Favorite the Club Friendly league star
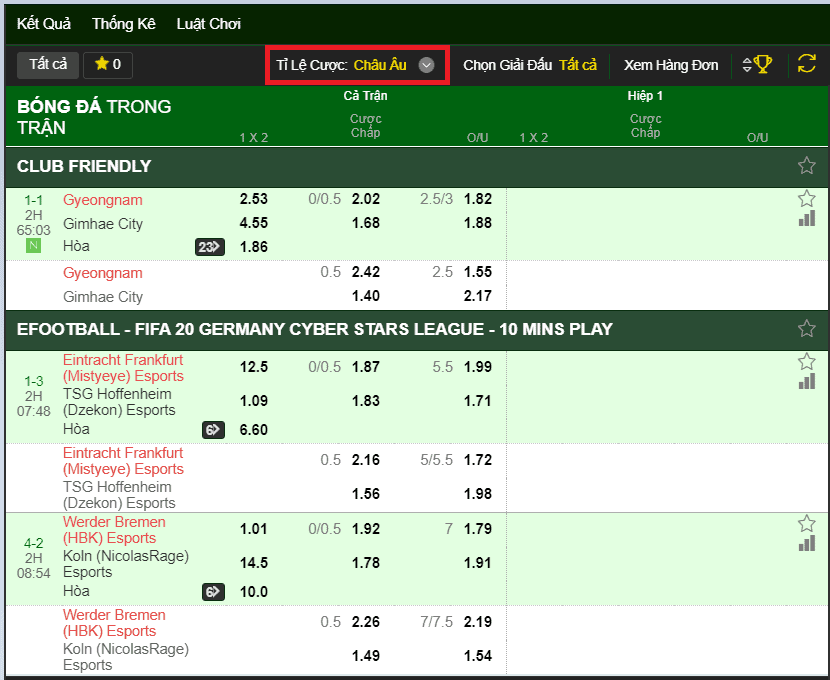 807,166
